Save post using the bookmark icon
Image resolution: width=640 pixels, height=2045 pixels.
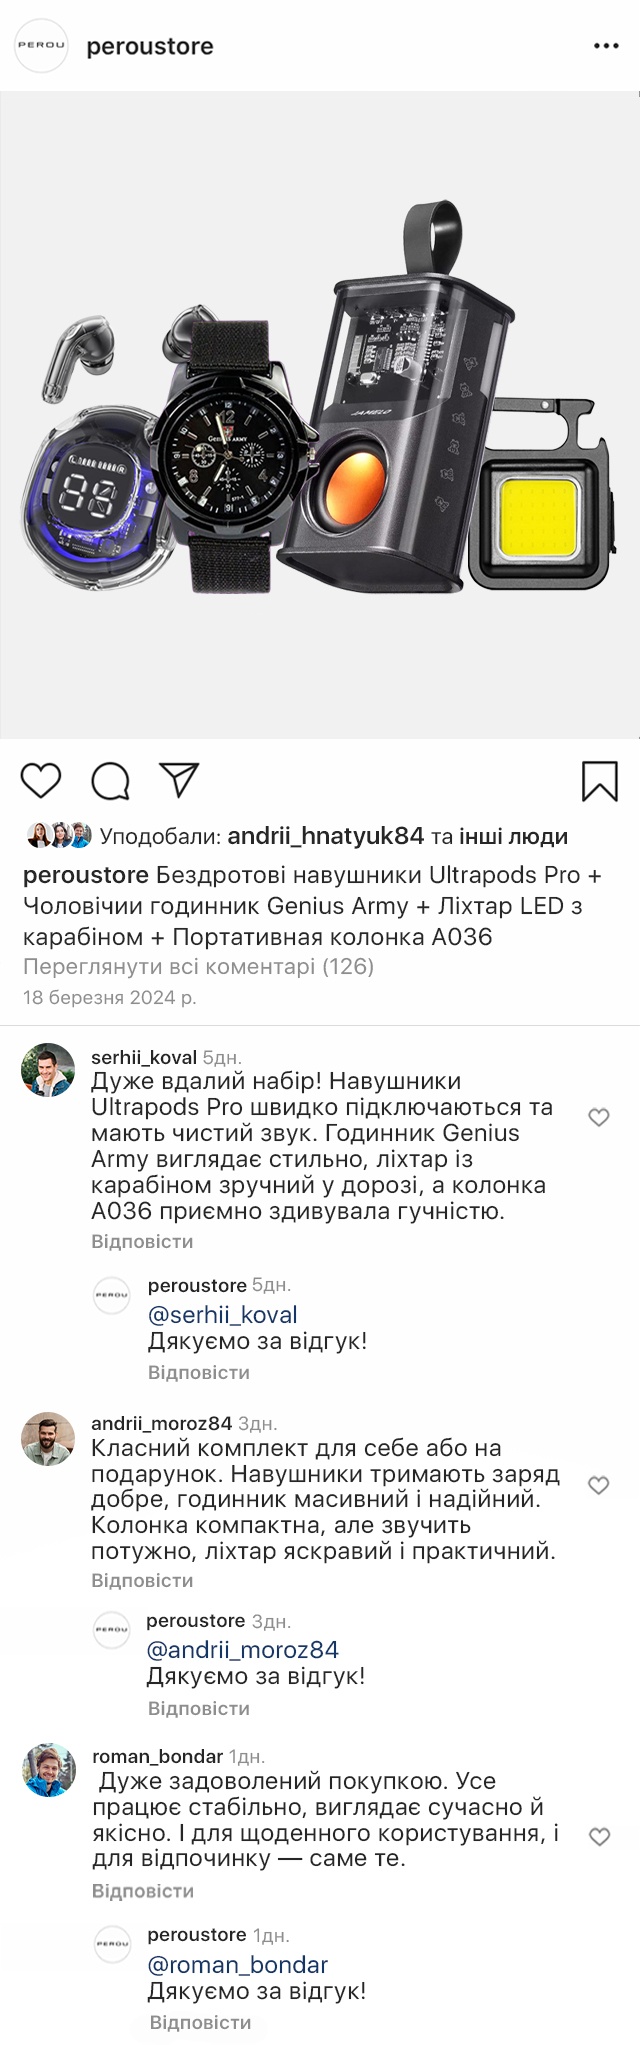pyautogui.click(x=599, y=781)
